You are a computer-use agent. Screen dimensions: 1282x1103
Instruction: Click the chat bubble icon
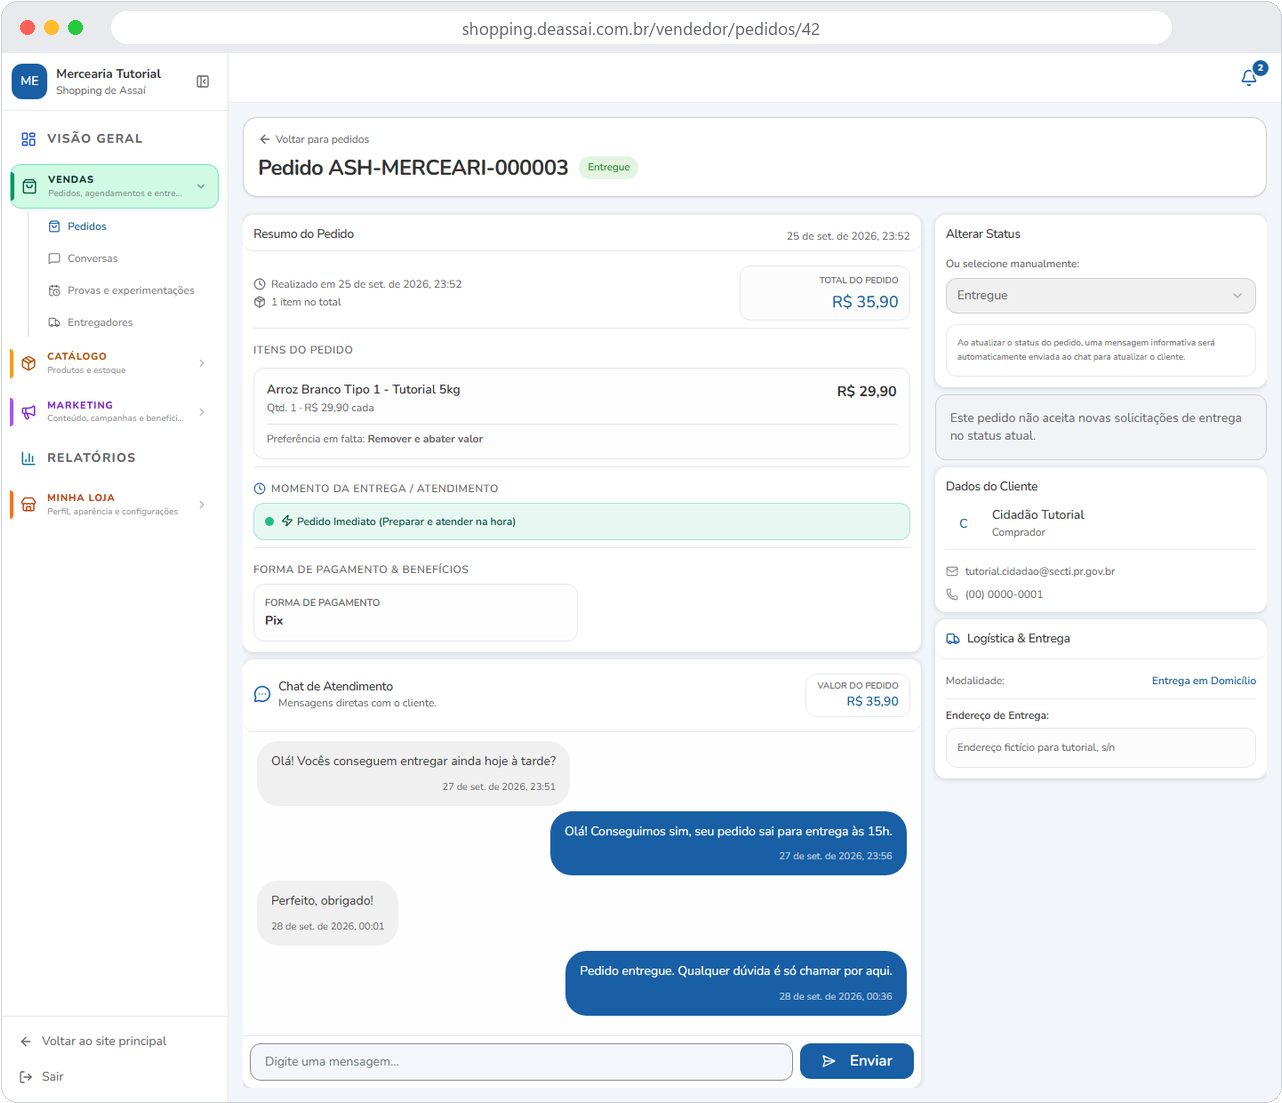tap(262, 694)
